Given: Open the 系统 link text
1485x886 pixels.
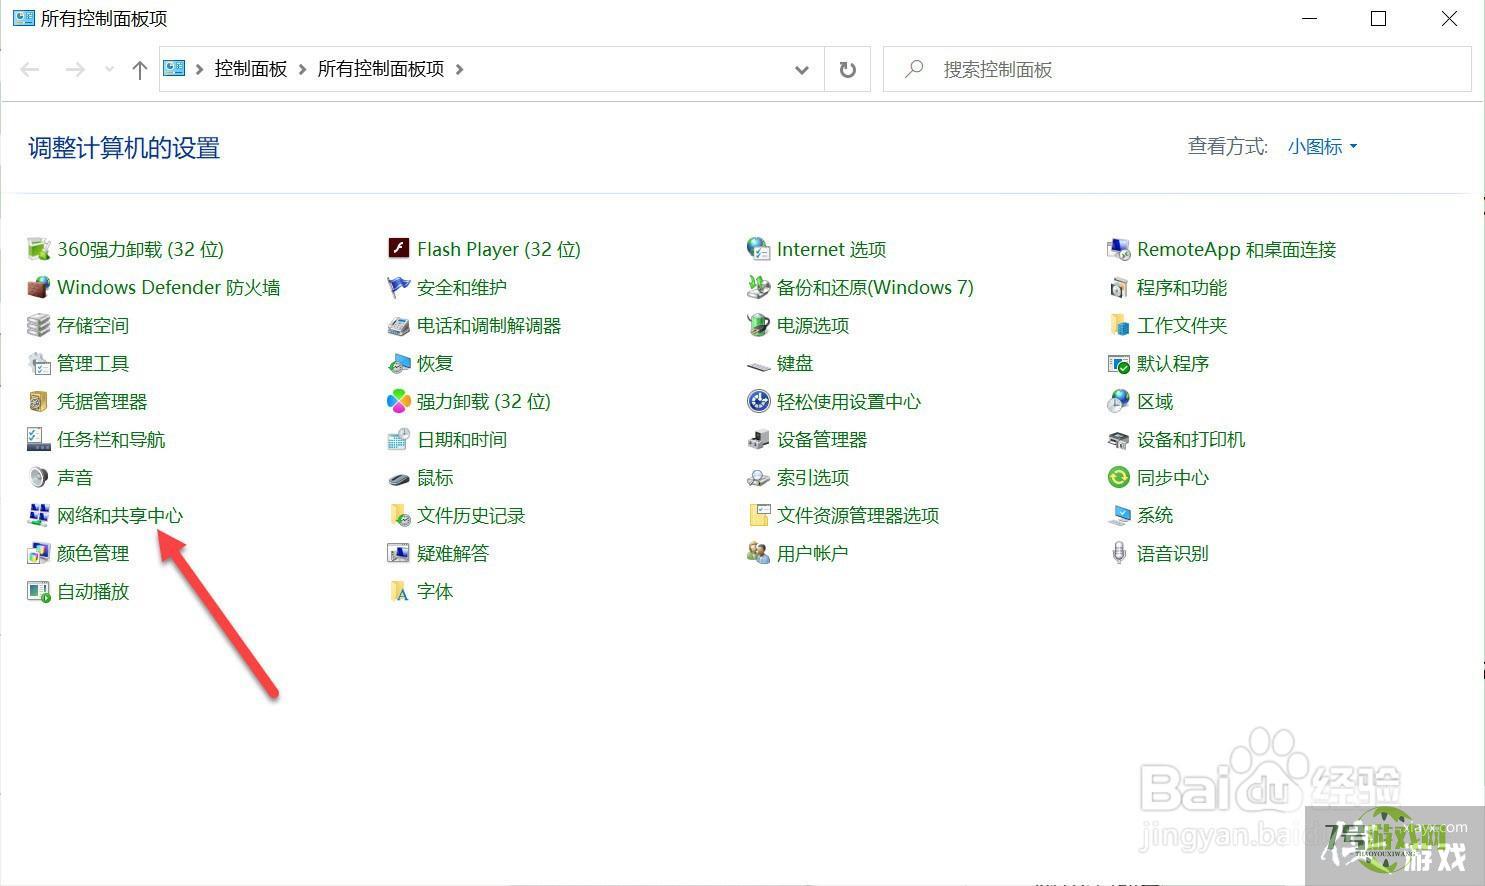Looking at the screenshot, I should pos(1155,515).
